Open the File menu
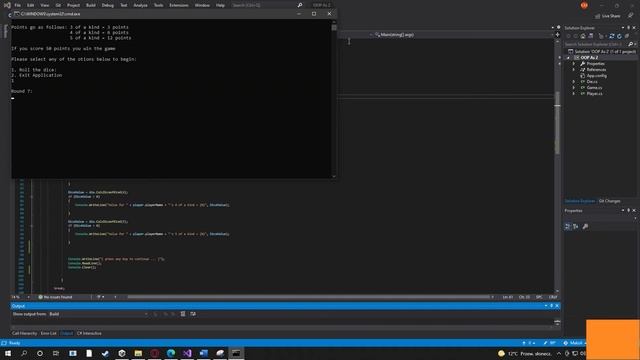The height and width of the screenshot is (360, 640). click(18, 5)
